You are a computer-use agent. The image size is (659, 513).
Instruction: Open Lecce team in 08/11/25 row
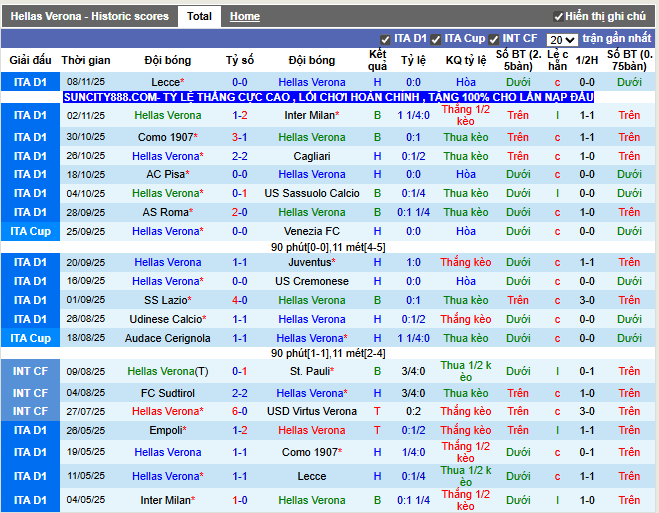[168, 82]
